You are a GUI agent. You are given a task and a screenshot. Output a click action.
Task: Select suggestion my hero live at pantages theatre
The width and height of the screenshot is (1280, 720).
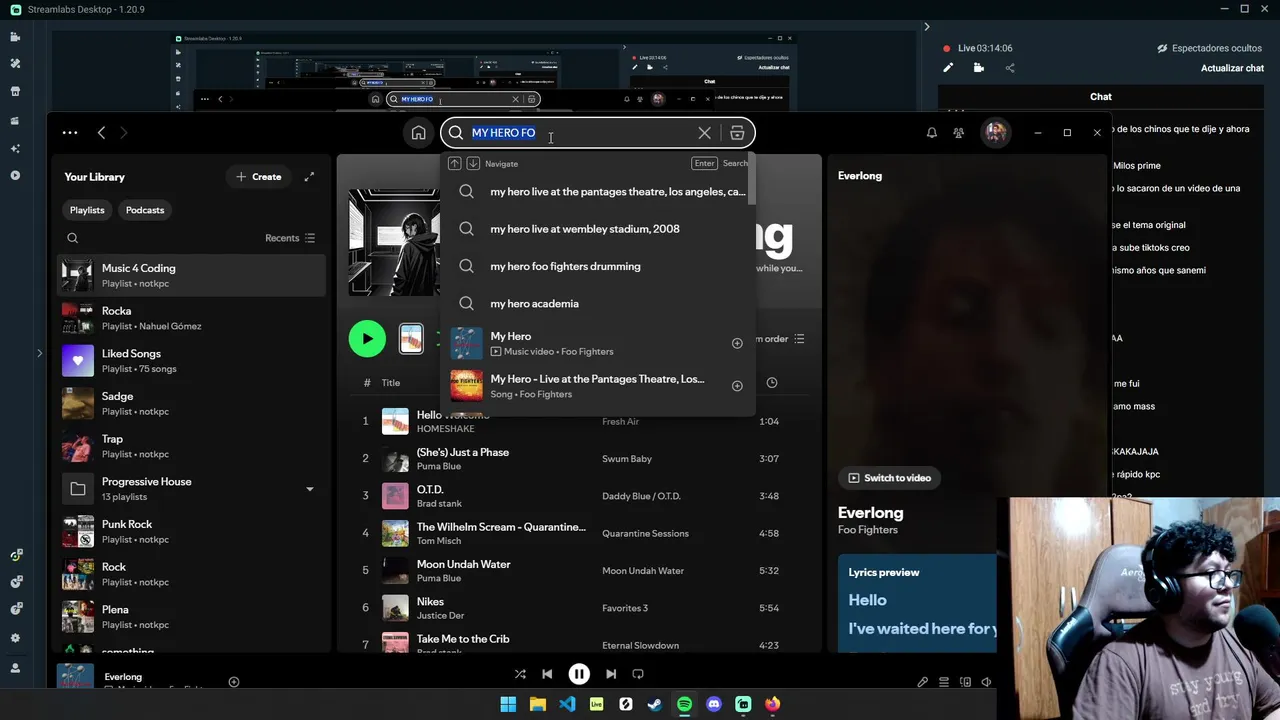coord(598,191)
